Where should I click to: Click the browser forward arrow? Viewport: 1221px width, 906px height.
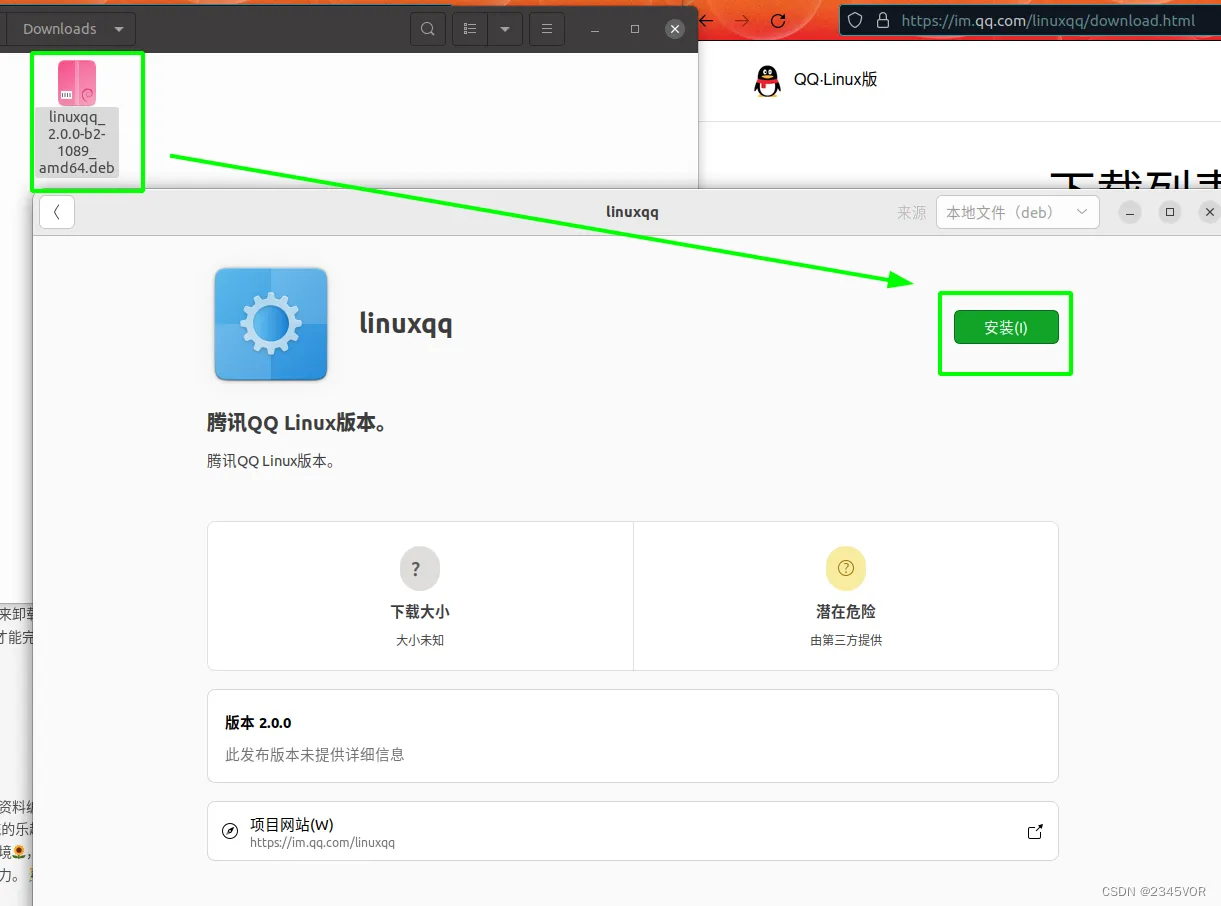tap(741, 21)
